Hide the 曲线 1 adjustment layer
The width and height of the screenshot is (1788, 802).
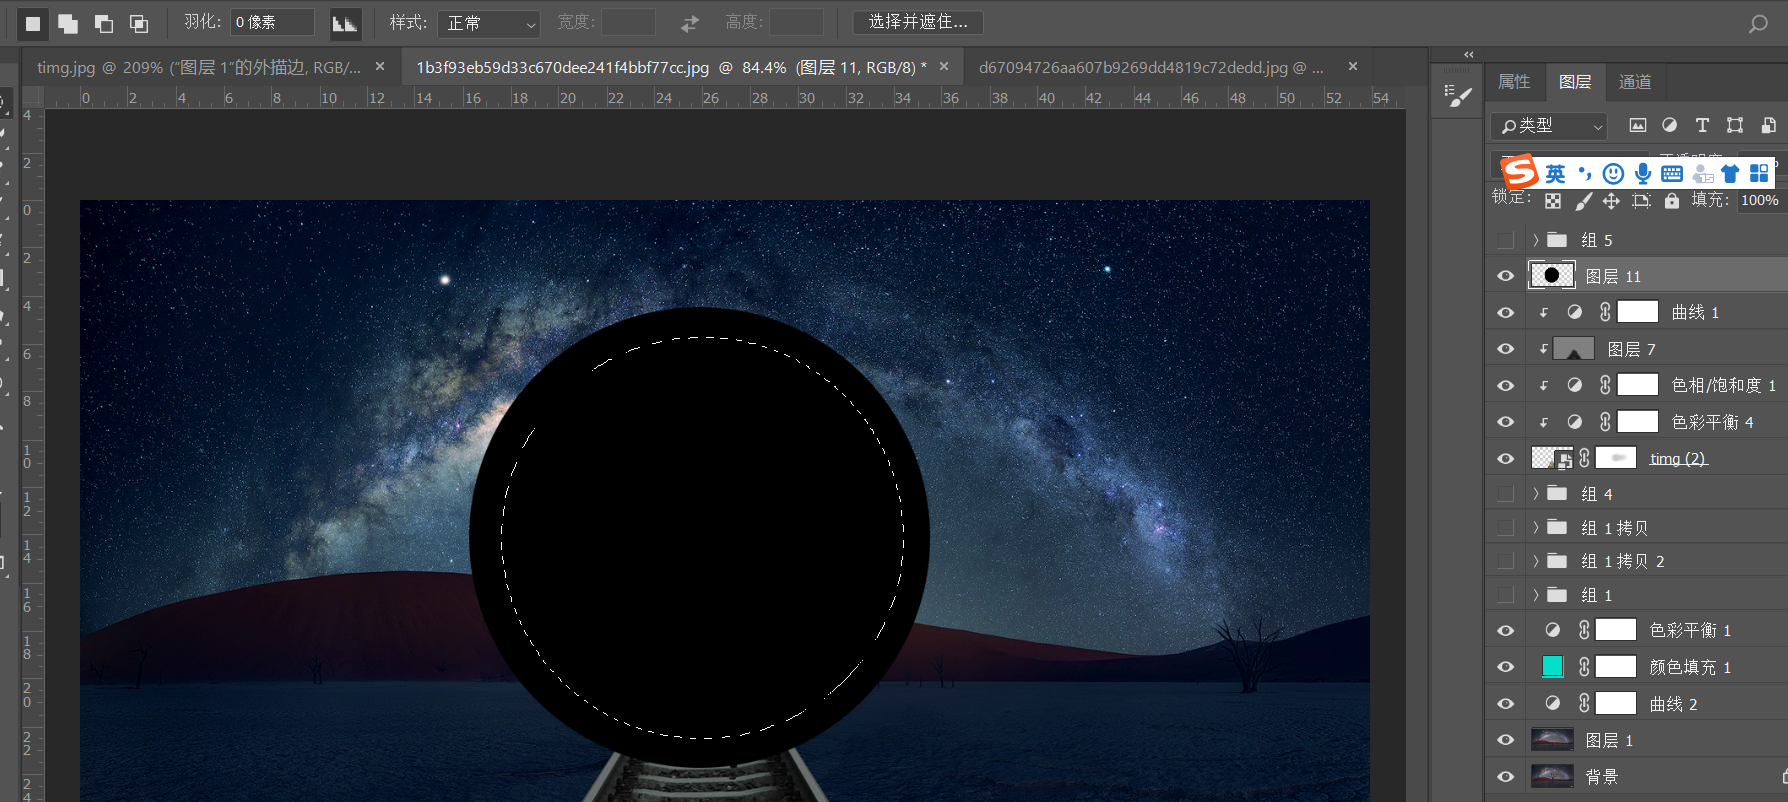[1506, 312]
